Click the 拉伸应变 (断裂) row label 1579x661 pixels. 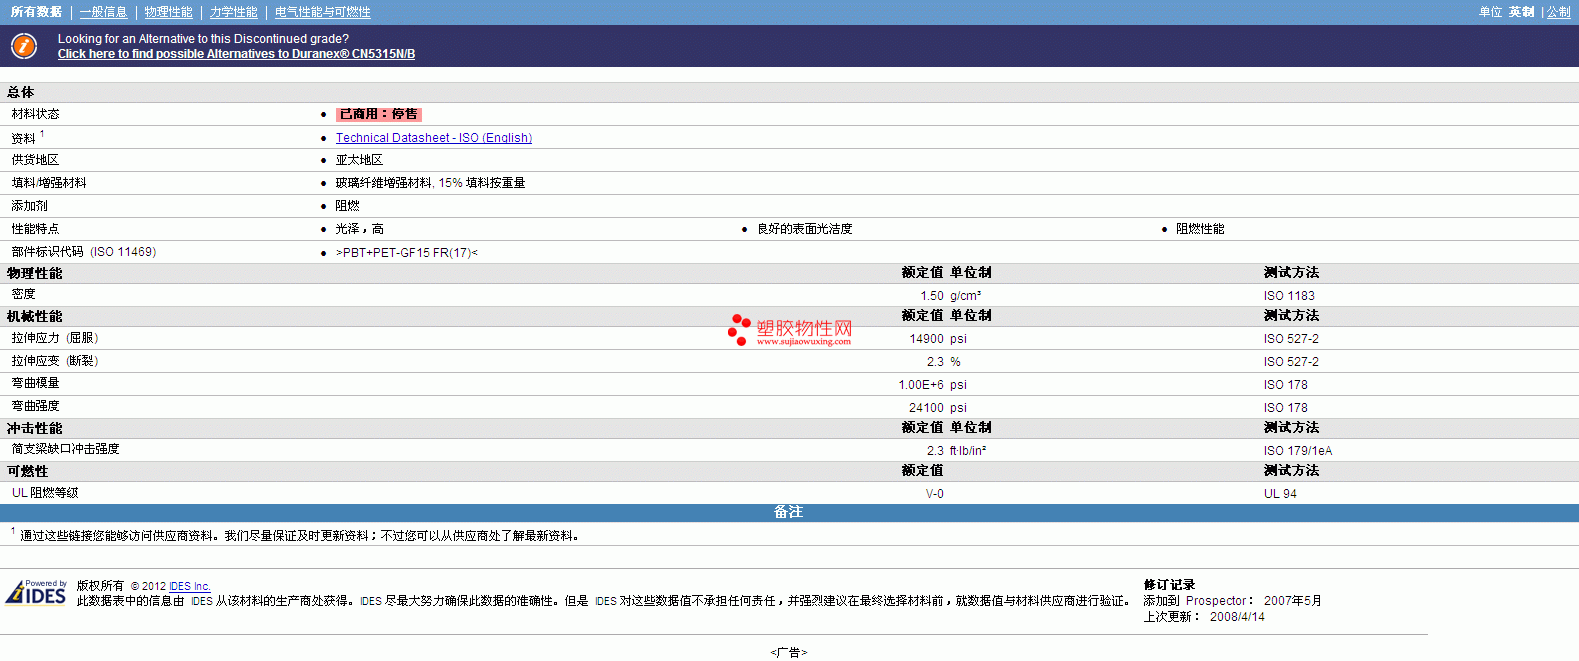point(55,361)
